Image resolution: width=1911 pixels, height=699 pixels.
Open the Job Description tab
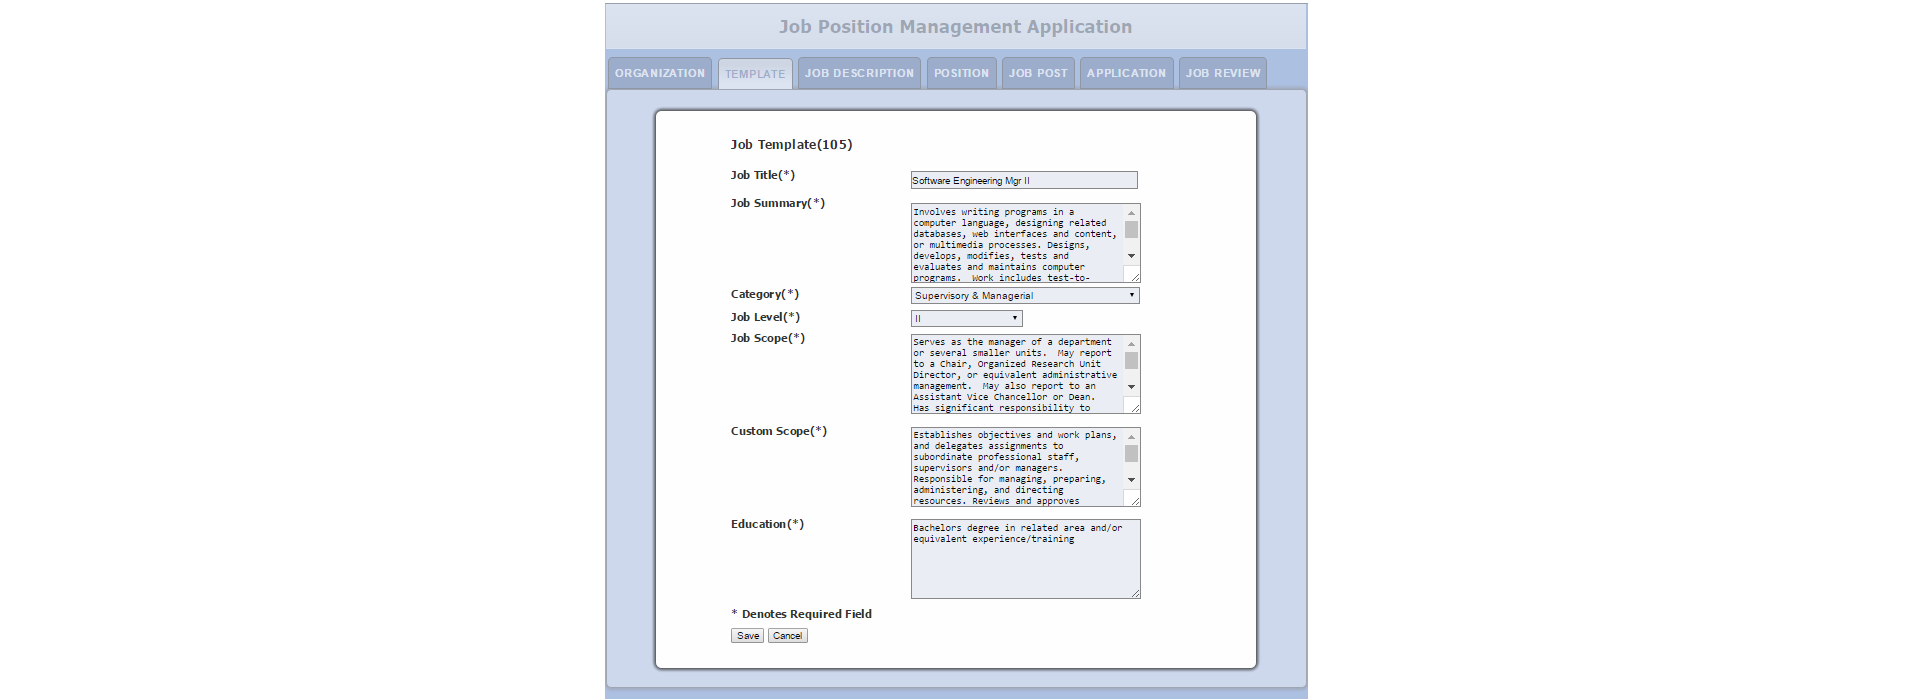coord(859,73)
